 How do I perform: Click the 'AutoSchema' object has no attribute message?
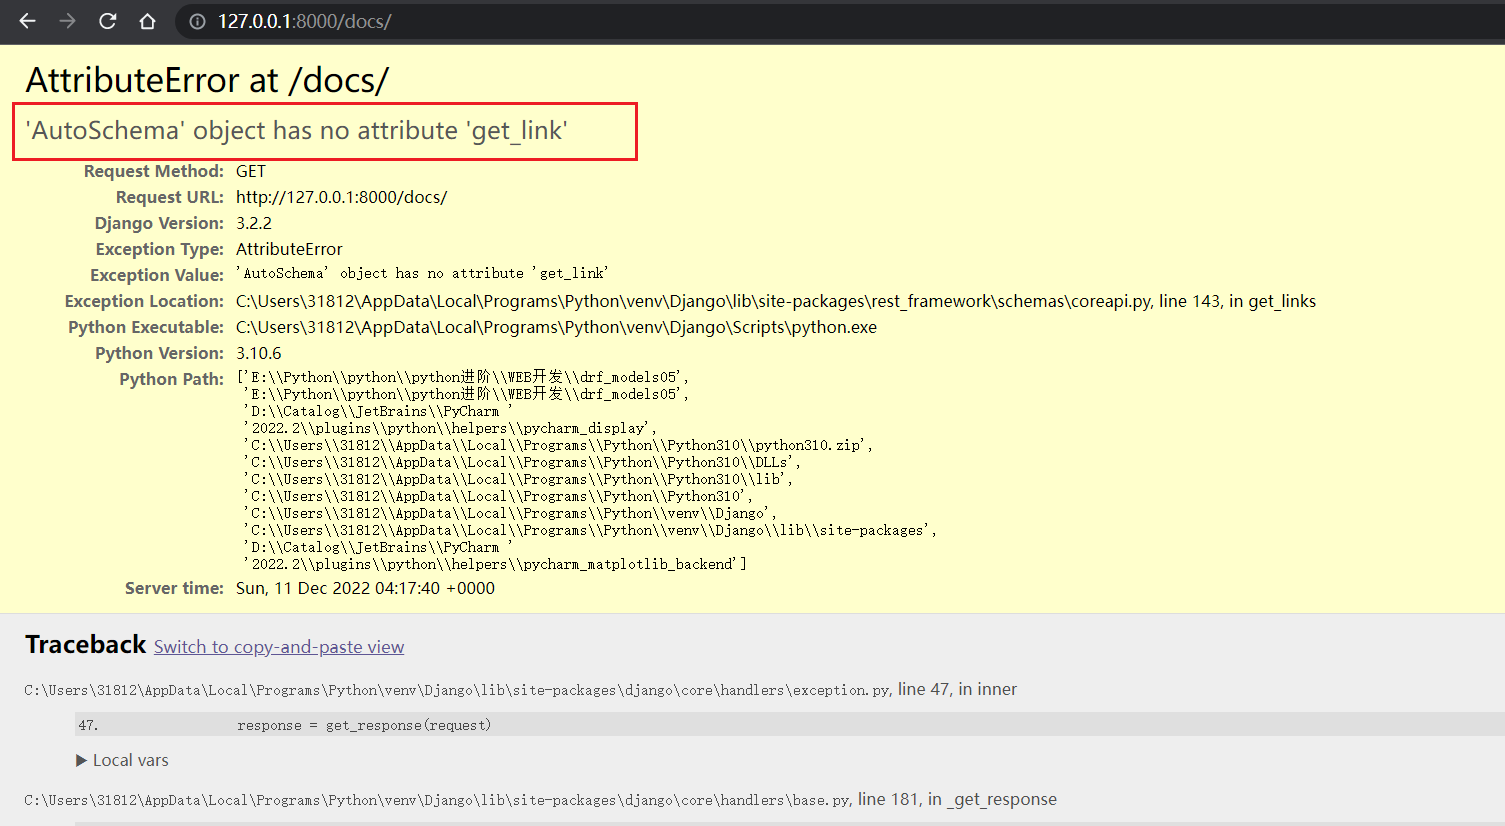click(x=297, y=131)
